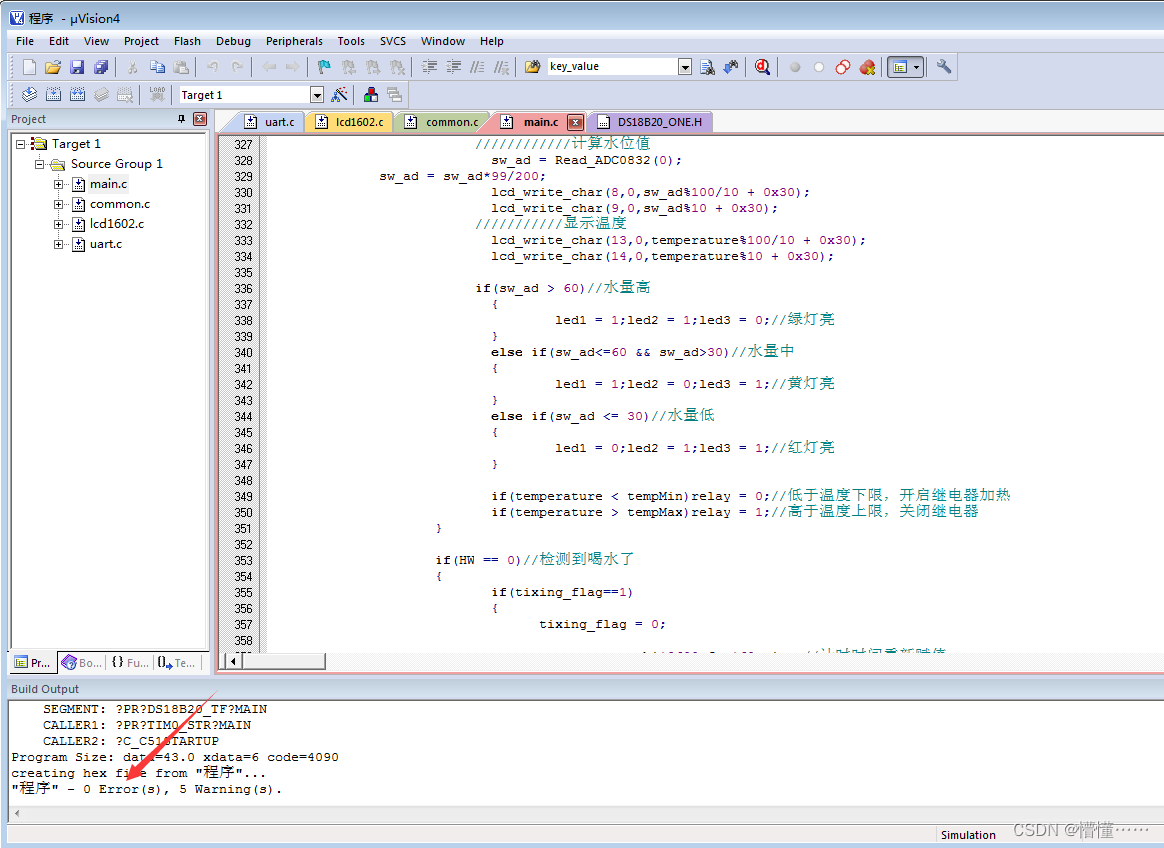1164x848 pixels.
Task: Kill all breakpoints icon
Action: click(x=867, y=67)
